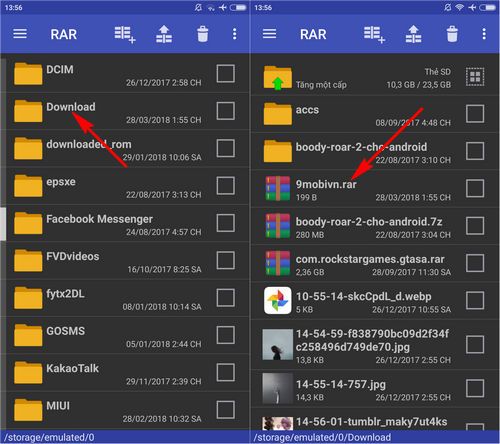Tap left screen scrollbar handle
The image size is (500, 444).
pyautogui.click(x=3, y=224)
